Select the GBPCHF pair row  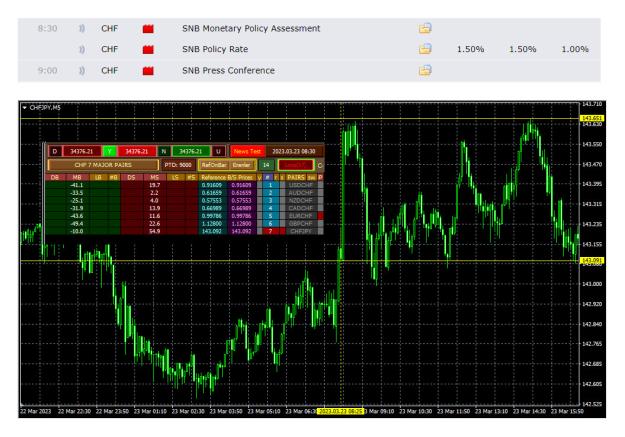click(x=301, y=224)
